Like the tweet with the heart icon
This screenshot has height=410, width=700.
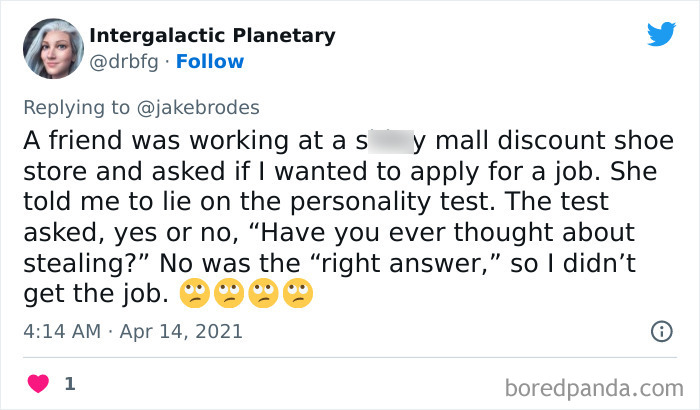coord(41,382)
